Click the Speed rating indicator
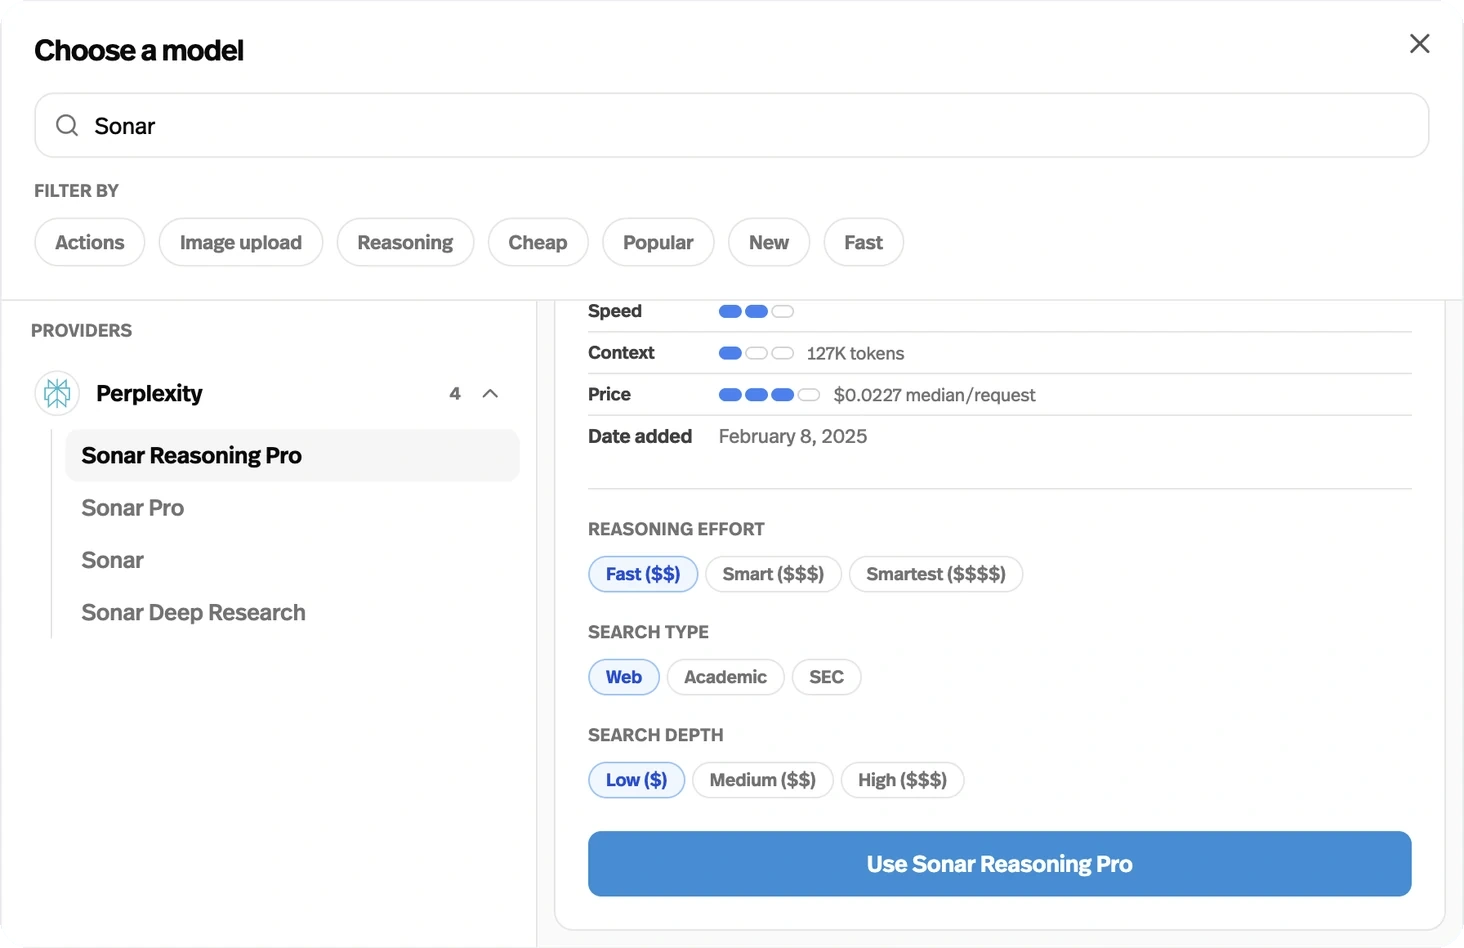The width and height of the screenshot is (1464, 948). (x=756, y=311)
